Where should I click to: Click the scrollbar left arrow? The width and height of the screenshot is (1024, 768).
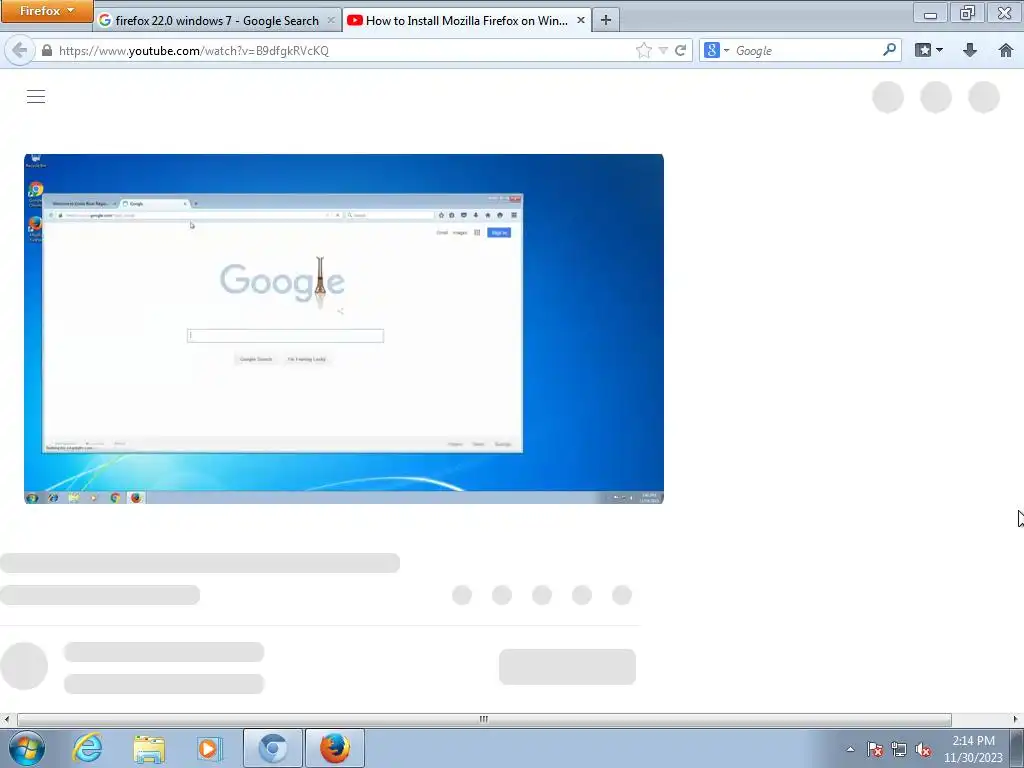tap(7, 719)
